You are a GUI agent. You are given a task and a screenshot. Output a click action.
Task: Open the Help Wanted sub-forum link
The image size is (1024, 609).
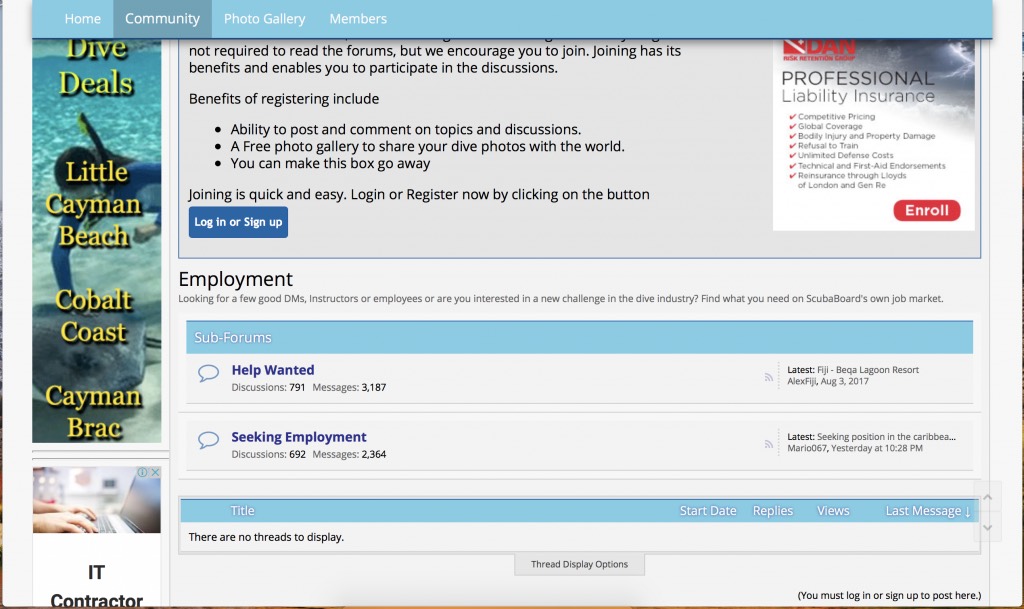272,370
